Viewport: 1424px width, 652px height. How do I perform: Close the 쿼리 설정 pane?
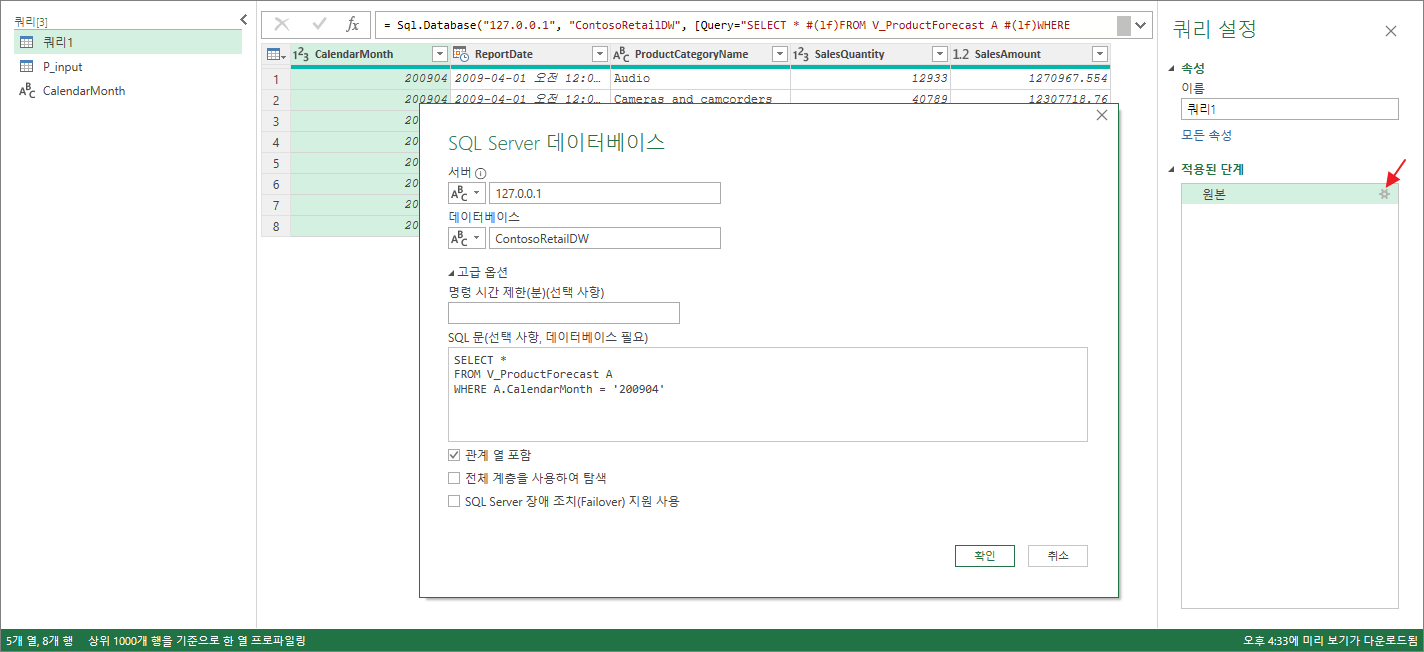click(1390, 31)
